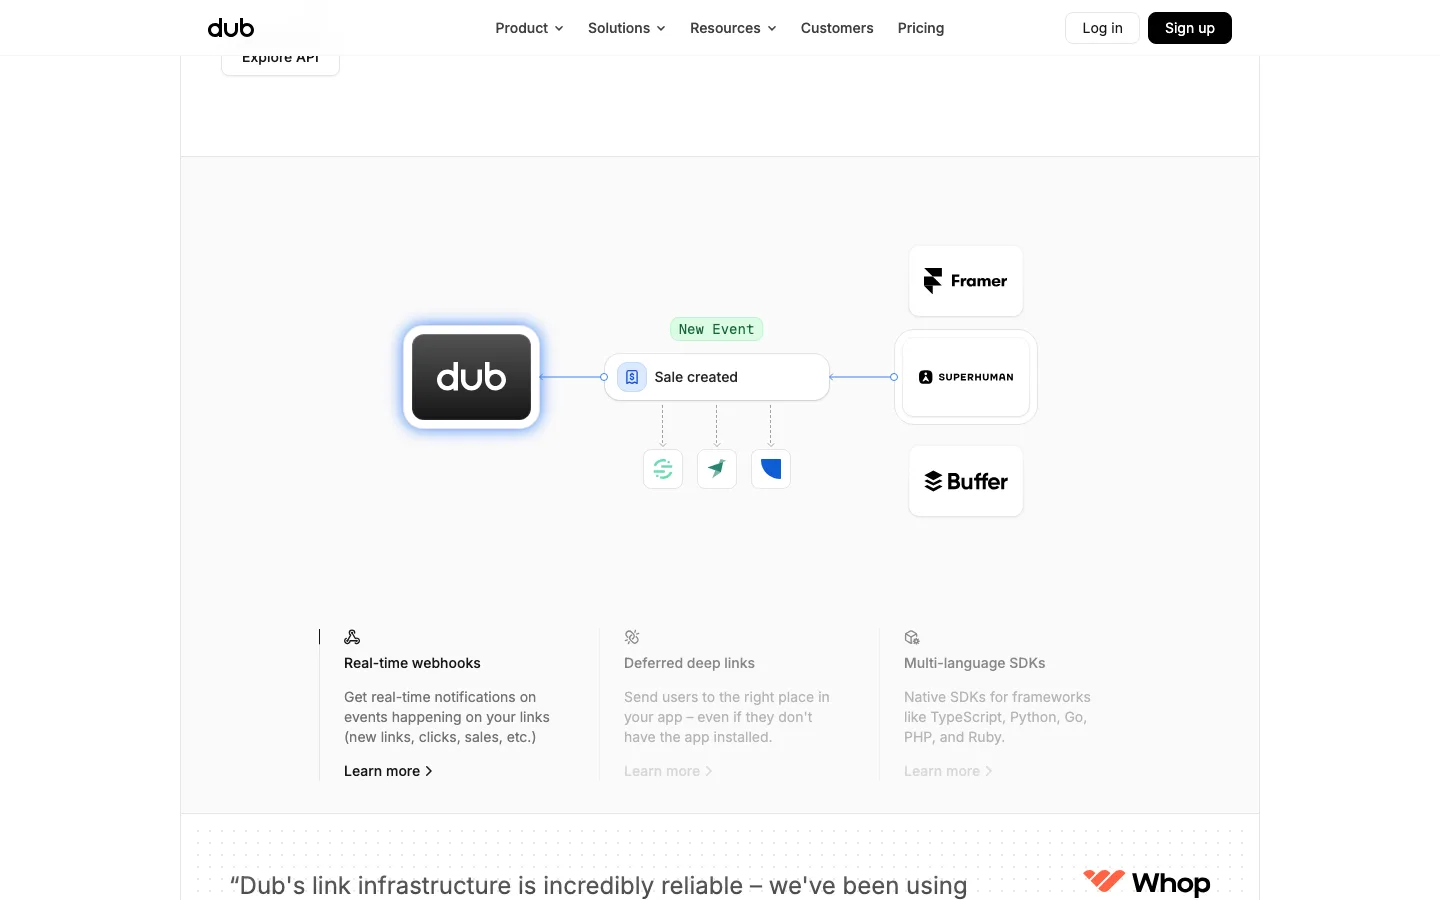
Task: Click the Multi-language SDKs description text
Action: point(997,717)
